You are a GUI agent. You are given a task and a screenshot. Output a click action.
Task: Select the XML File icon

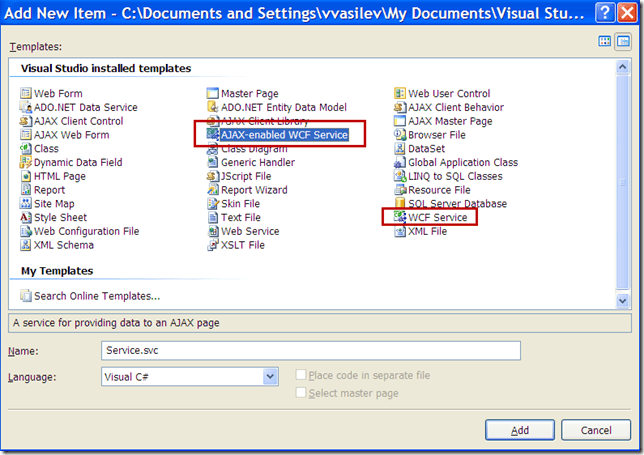(400, 231)
